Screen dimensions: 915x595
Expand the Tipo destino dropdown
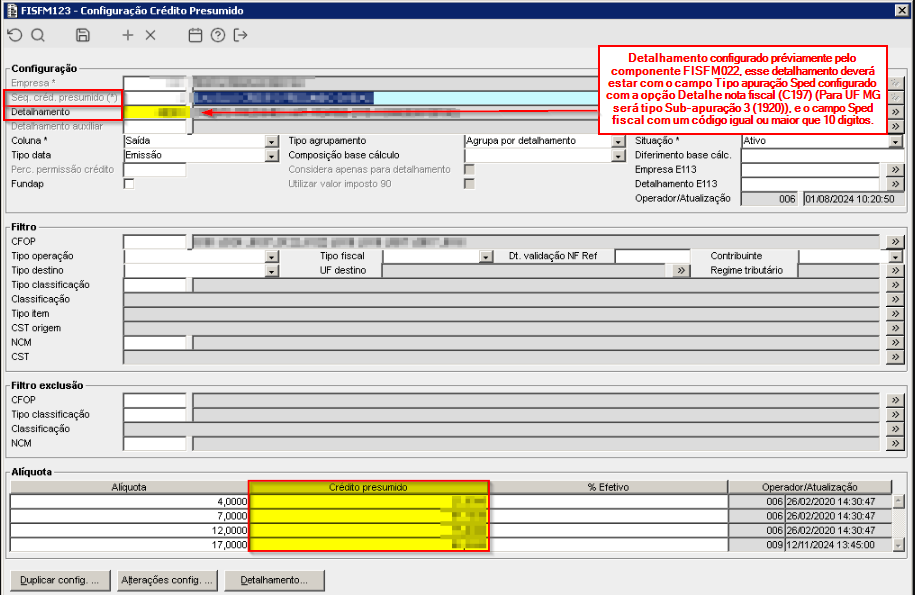[x=272, y=271]
